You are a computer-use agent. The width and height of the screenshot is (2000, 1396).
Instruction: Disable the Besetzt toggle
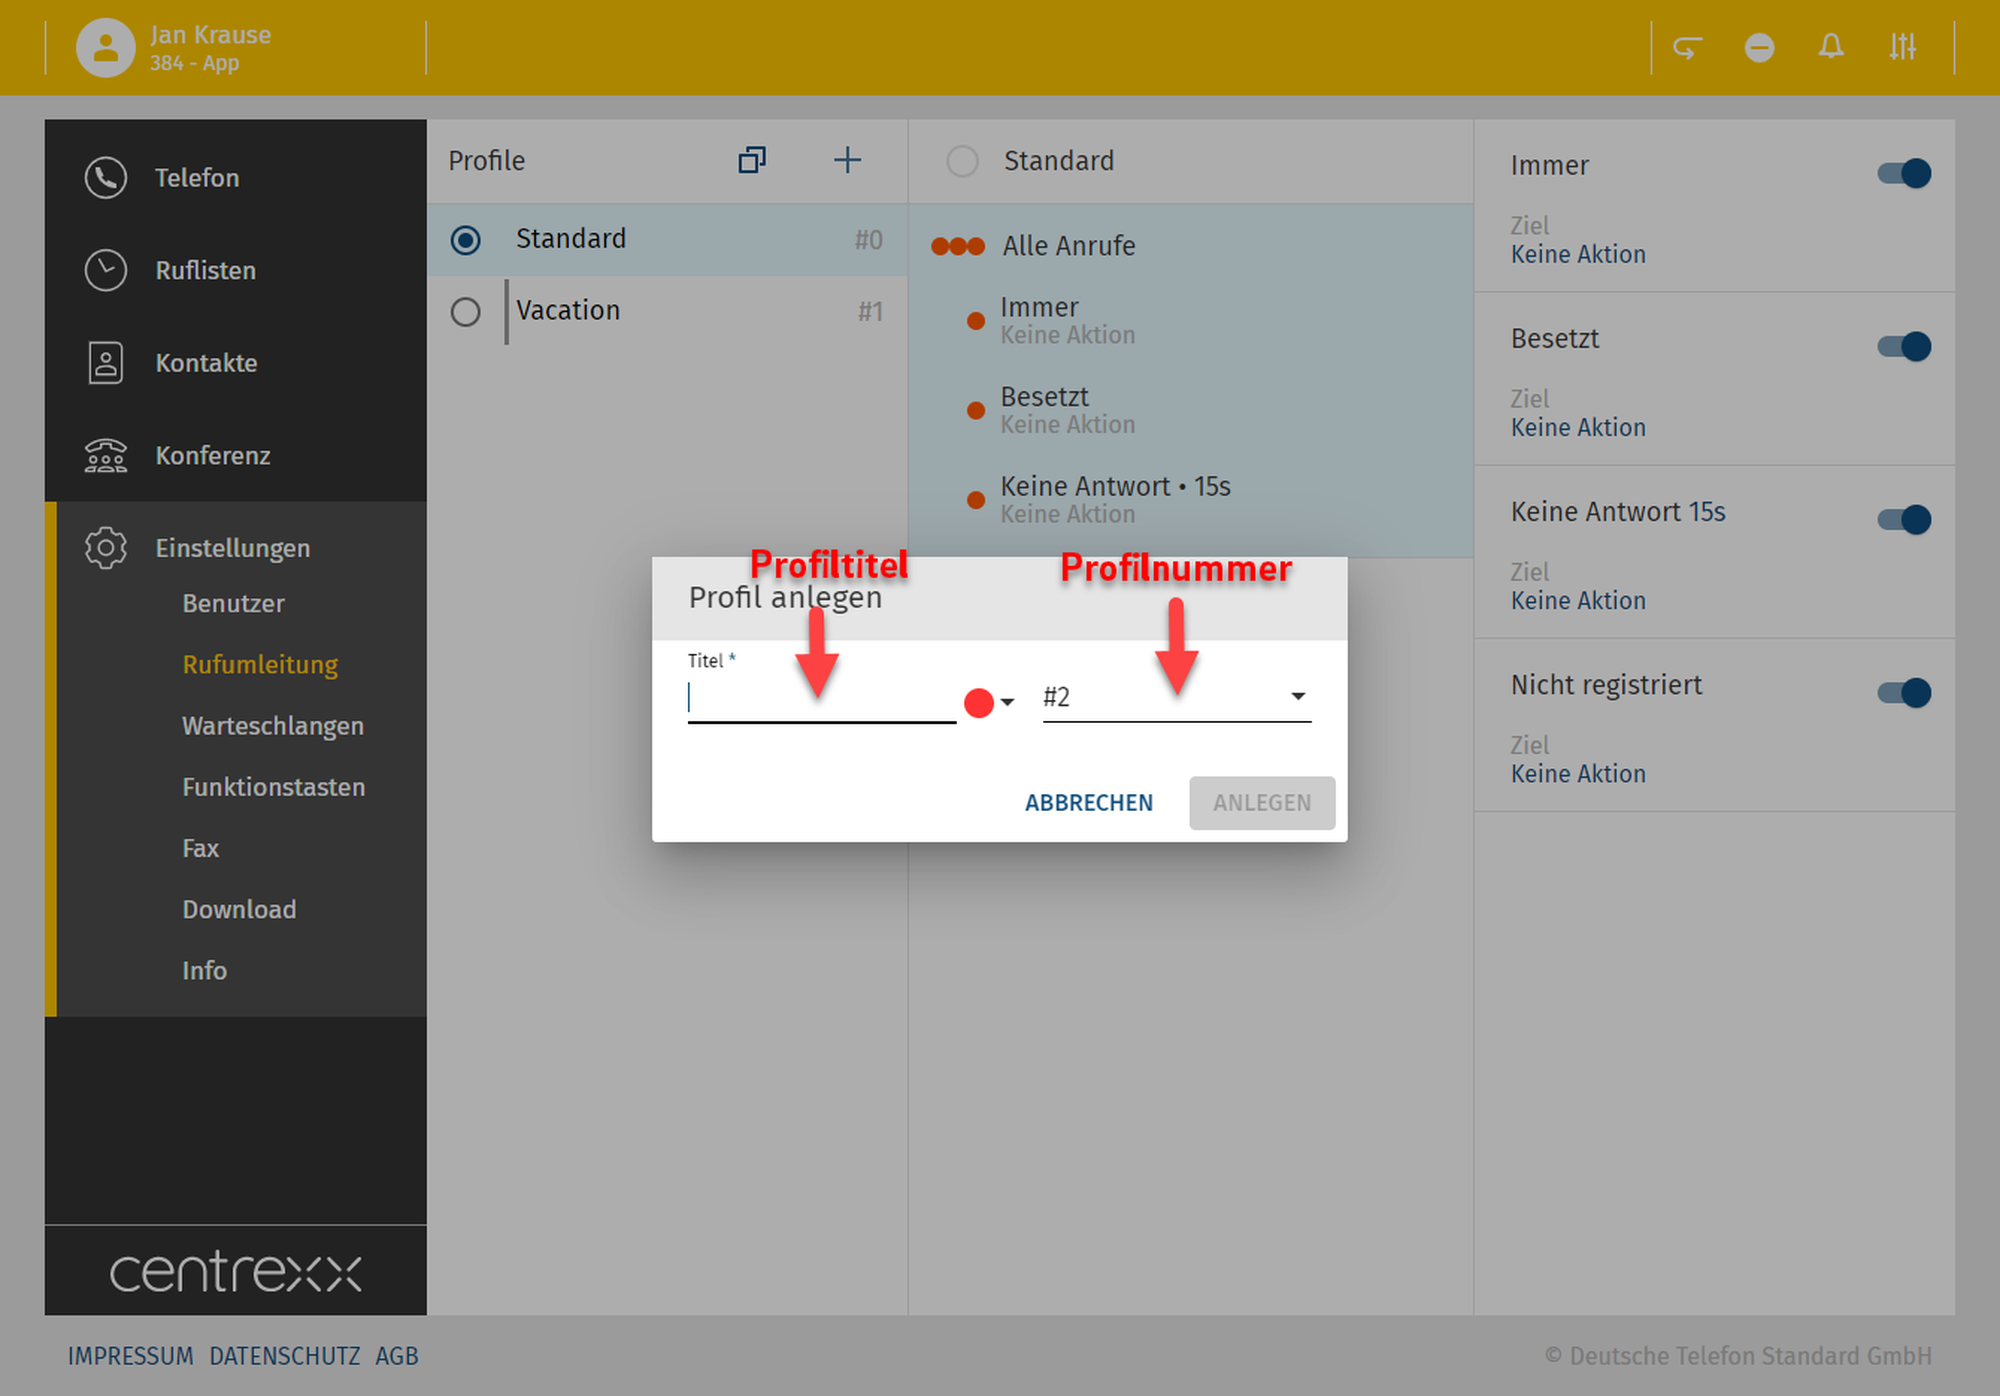click(1904, 346)
